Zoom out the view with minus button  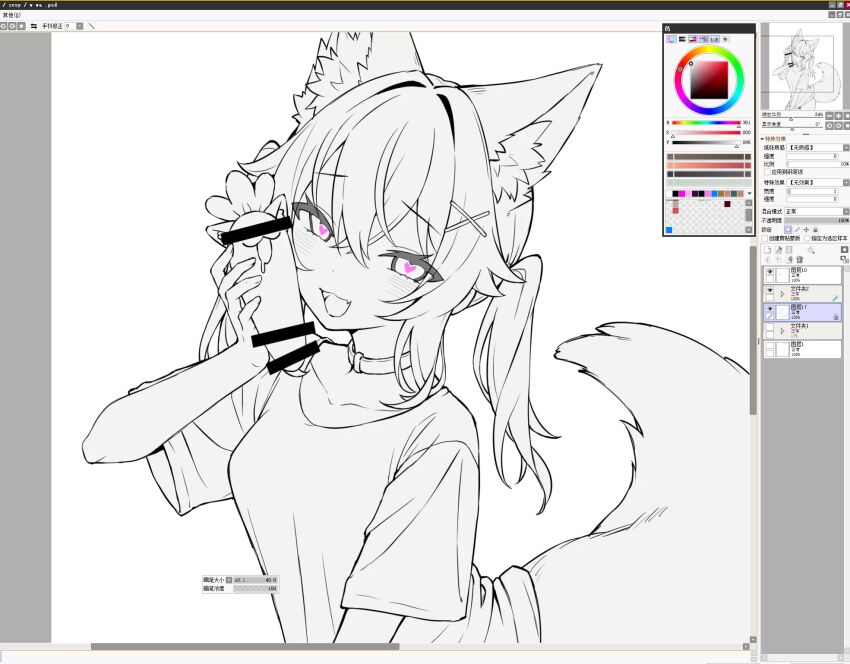pyautogui.click(x=829, y=115)
